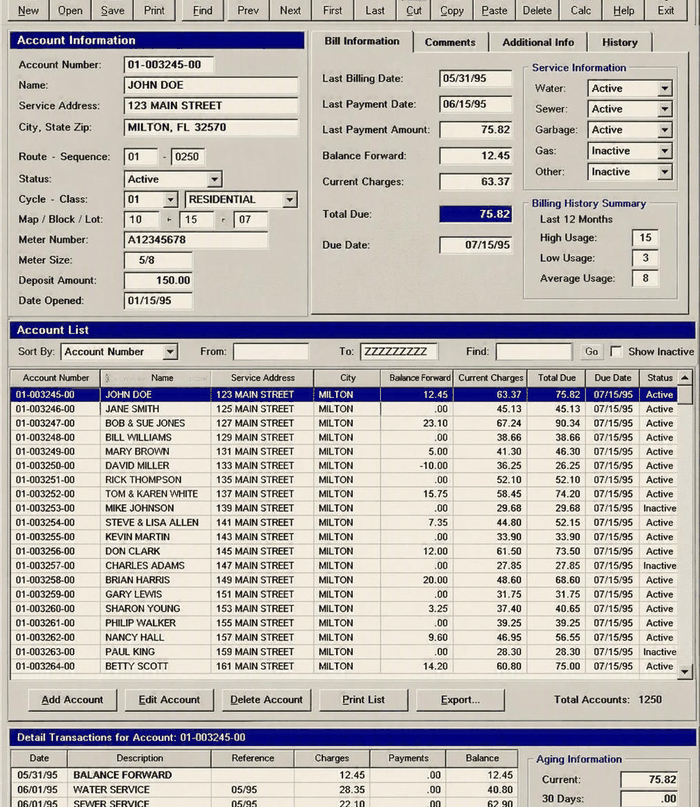Click the New toolbar button

tap(28, 10)
